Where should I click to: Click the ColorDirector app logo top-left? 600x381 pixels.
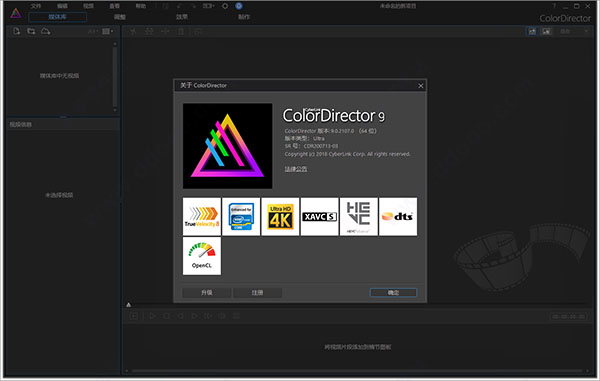pos(16,13)
